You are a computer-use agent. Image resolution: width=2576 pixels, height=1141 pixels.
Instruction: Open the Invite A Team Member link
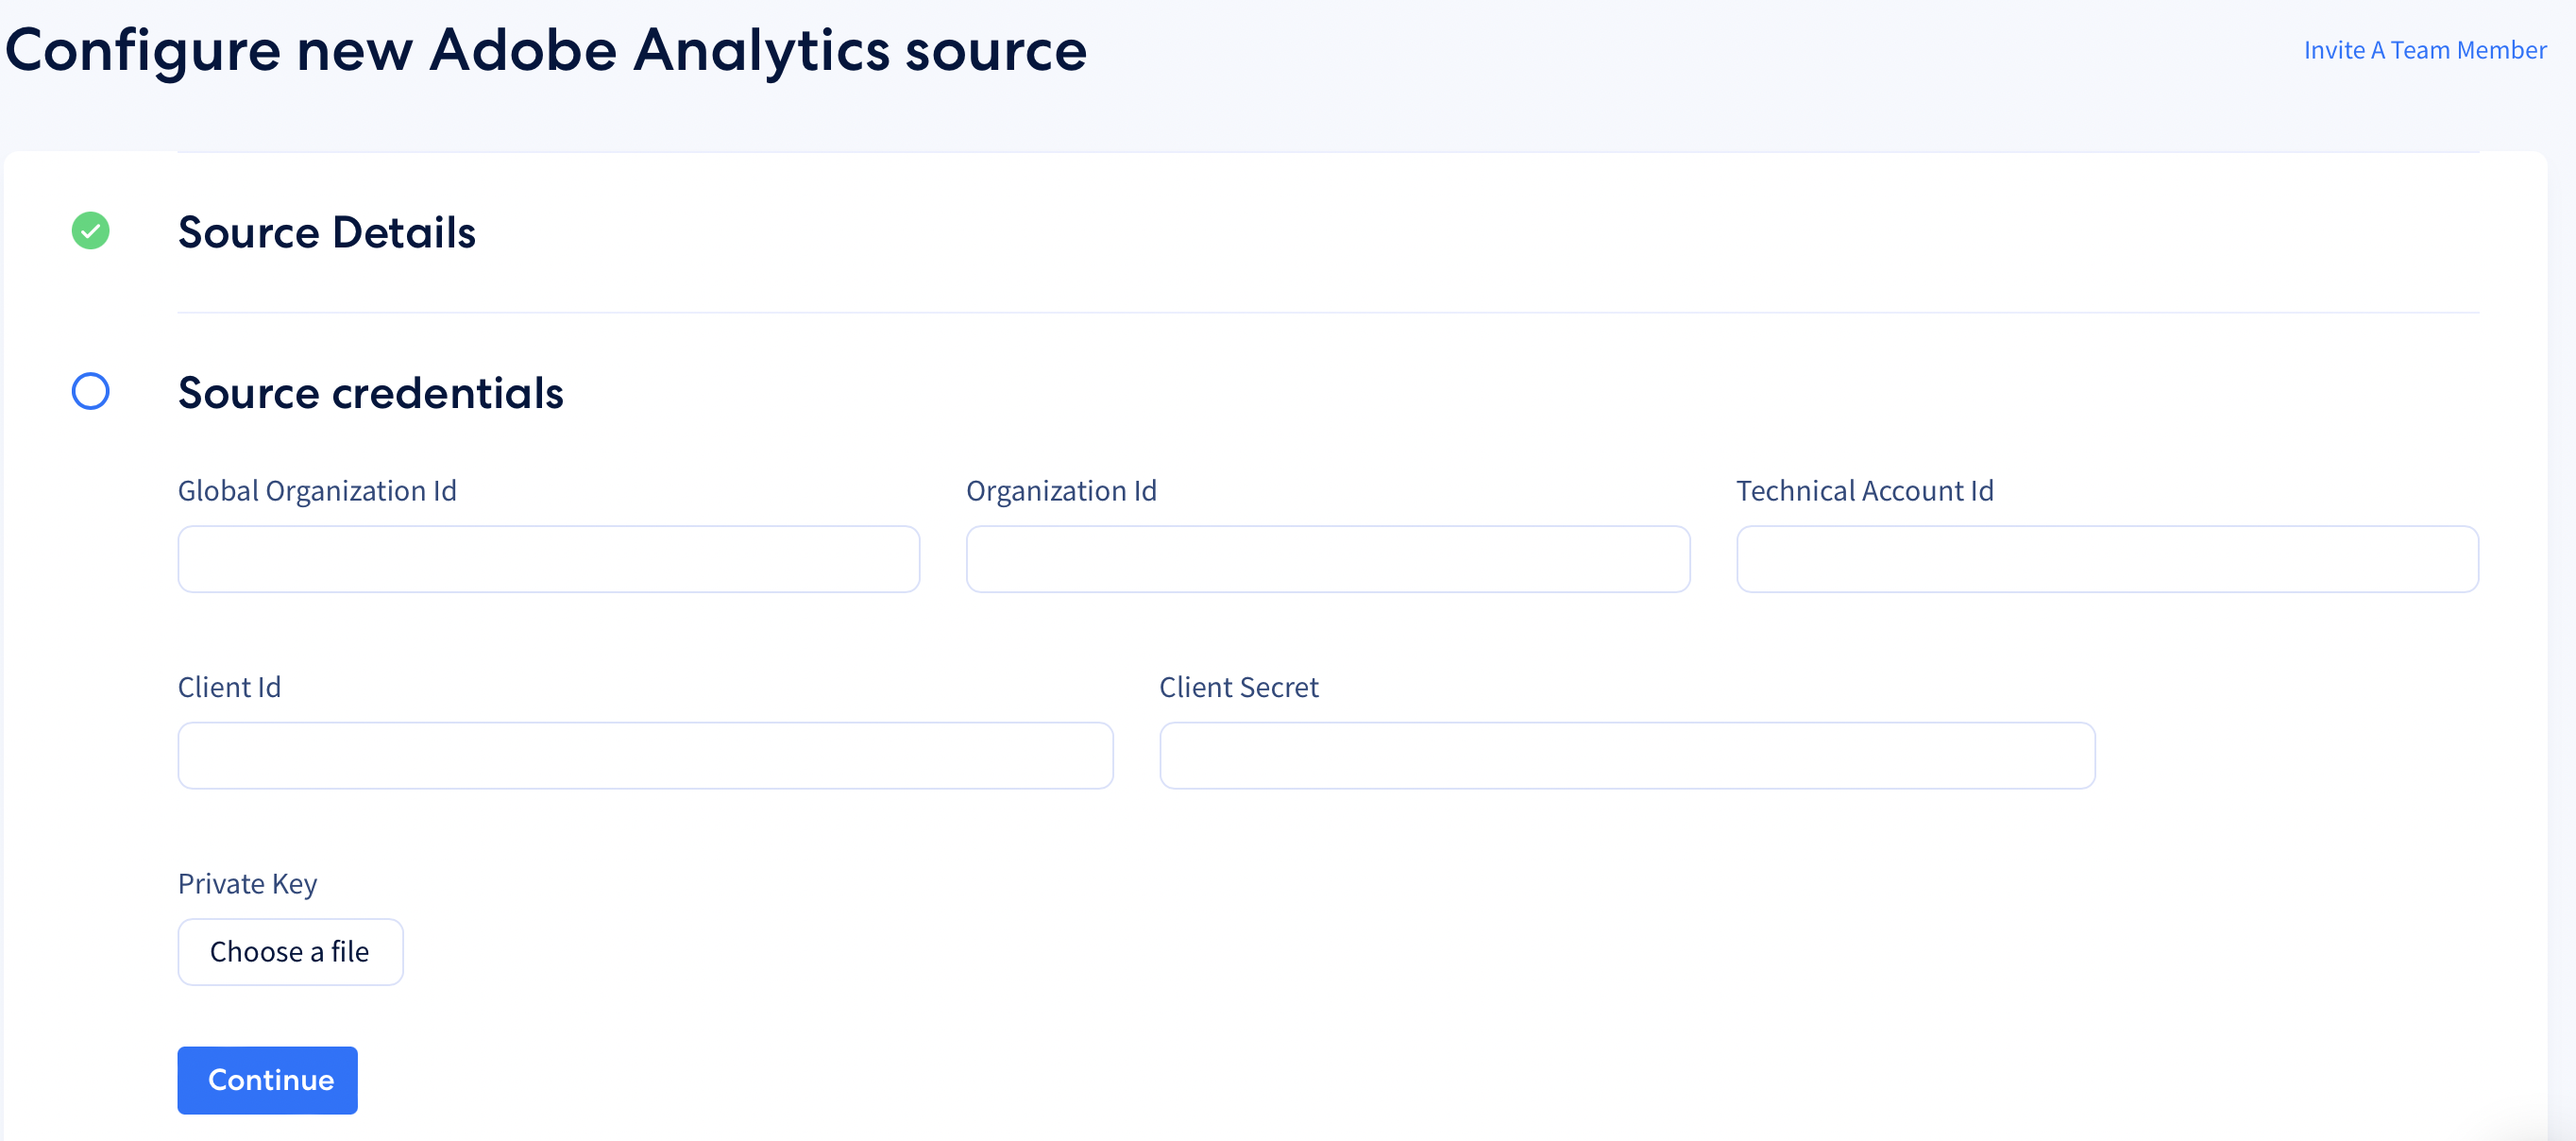[2424, 50]
